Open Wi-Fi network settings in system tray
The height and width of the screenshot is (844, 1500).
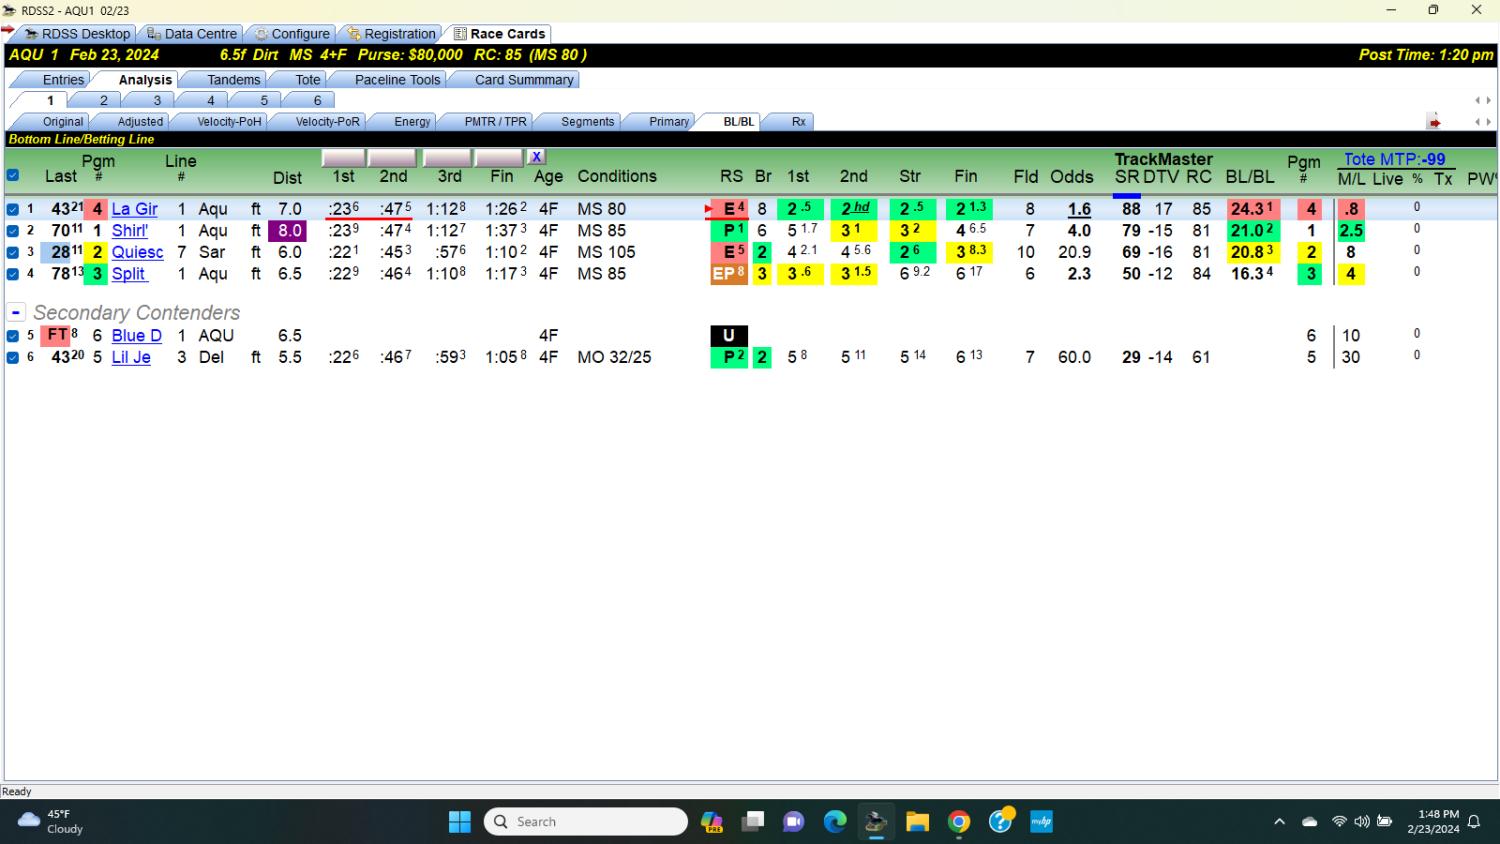pos(1339,822)
